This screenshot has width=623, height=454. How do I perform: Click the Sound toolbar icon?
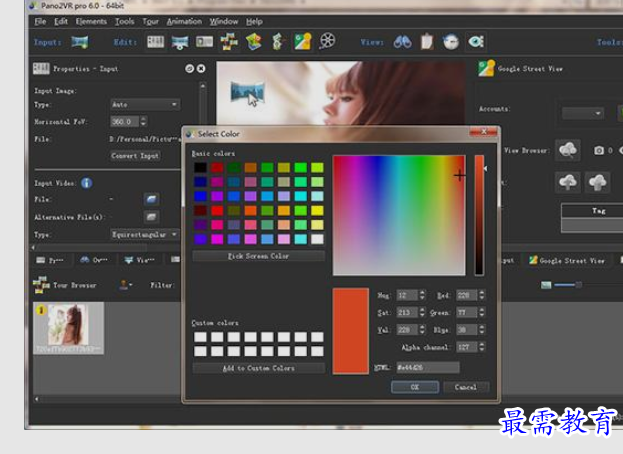pyautogui.click(x=278, y=41)
